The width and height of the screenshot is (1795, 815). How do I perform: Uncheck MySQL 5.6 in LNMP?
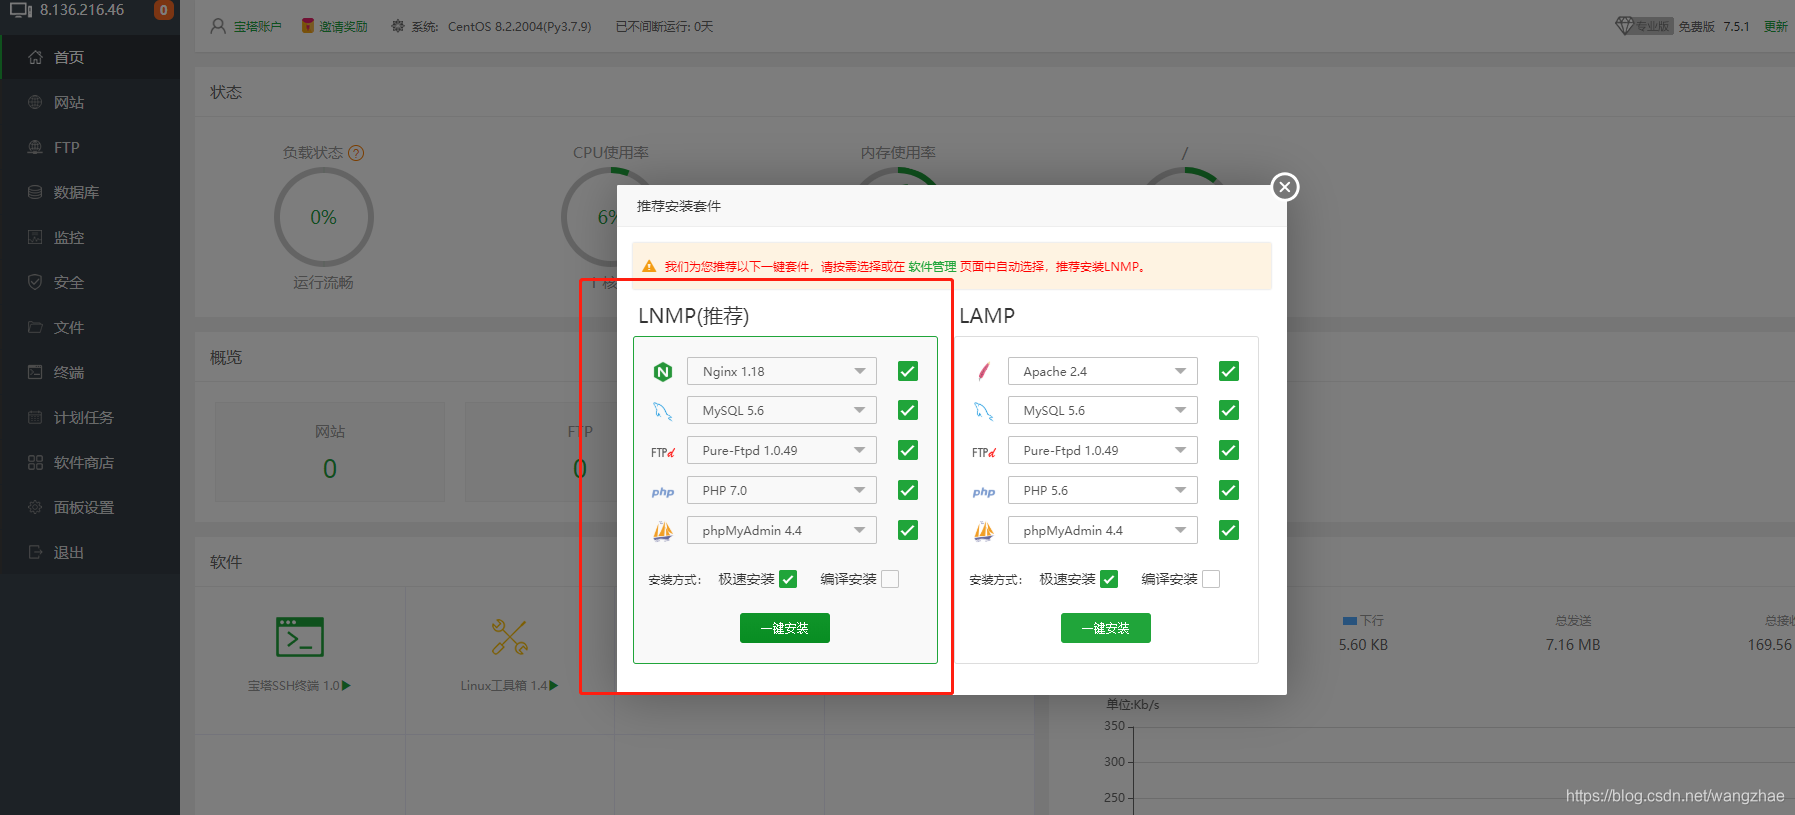click(908, 410)
